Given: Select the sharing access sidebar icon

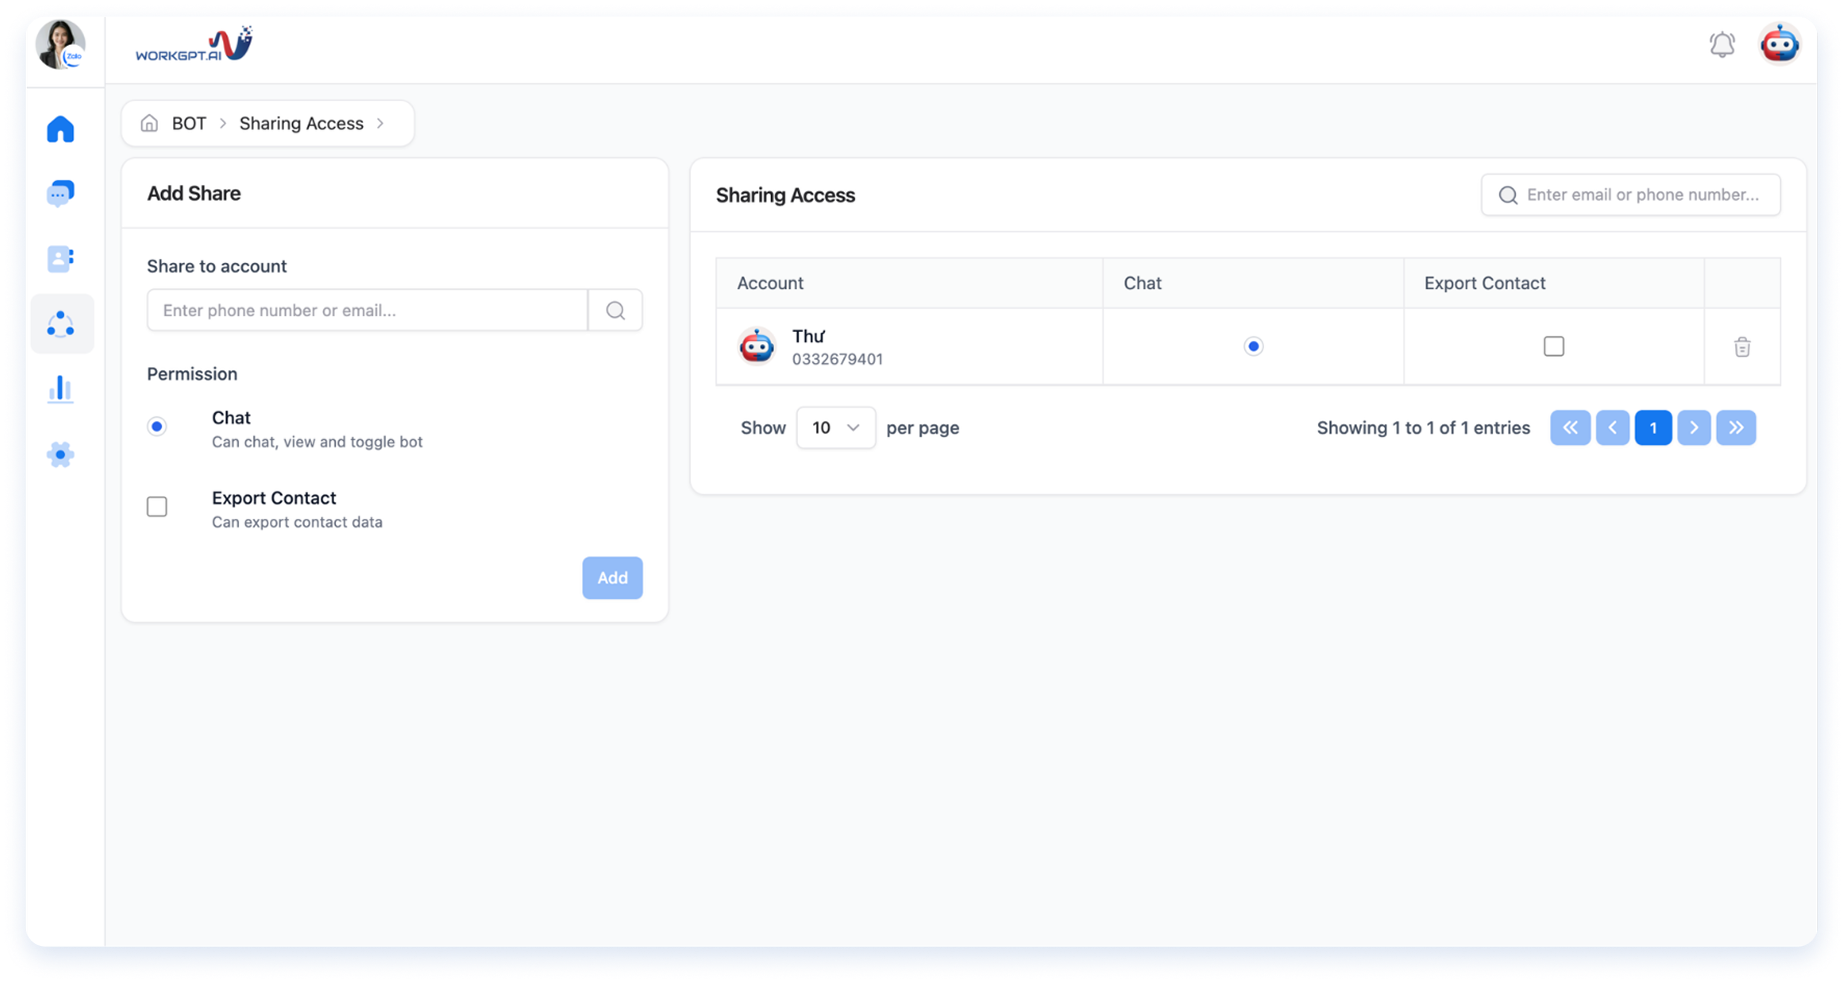Looking at the screenshot, I should pos(61,324).
